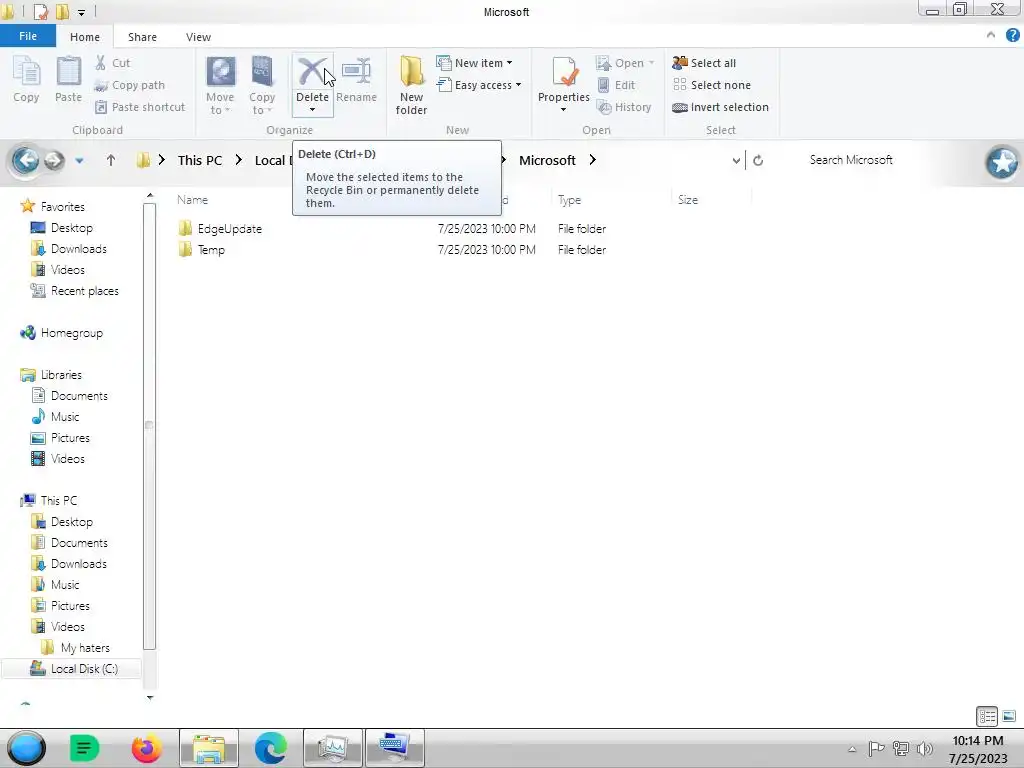The width and height of the screenshot is (1024, 768).
Task: Open Desktop under Favorites
Action: 72,228
